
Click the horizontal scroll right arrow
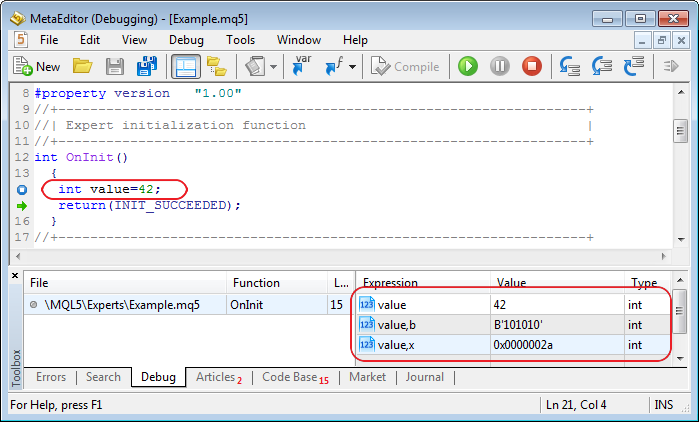coord(663,256)
